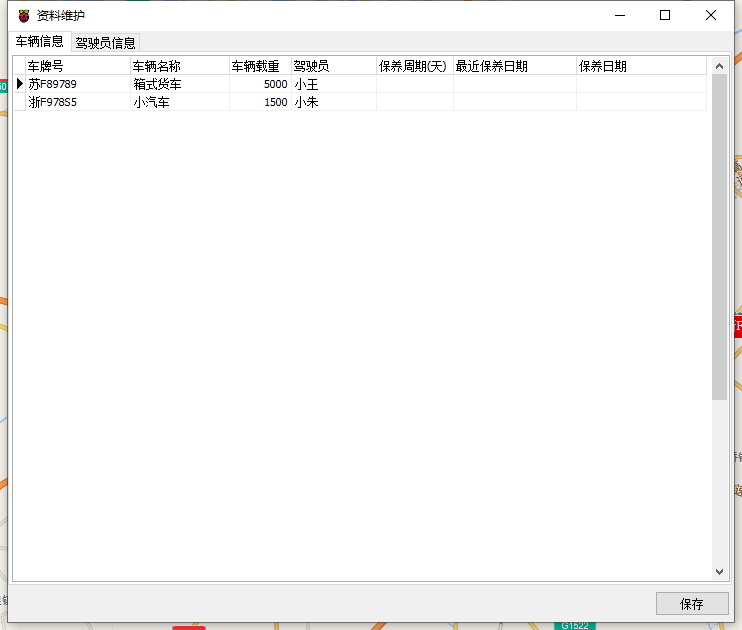Image resolution: width=742 pixels, height=630 pixels.
Task: Switch to the 车辆信息 tab
Action: [39, 42]
